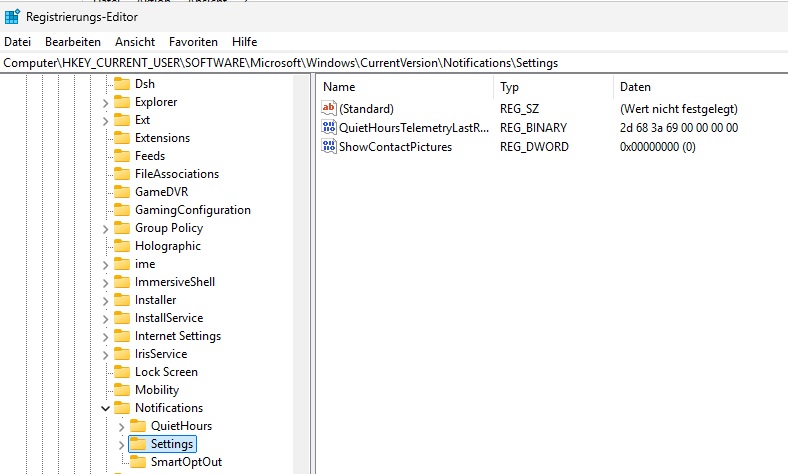Click the data cell 2d 68 3a 69 00 00 00 00
The width and height of the screenshot is (788, 474).
point(679,128)
